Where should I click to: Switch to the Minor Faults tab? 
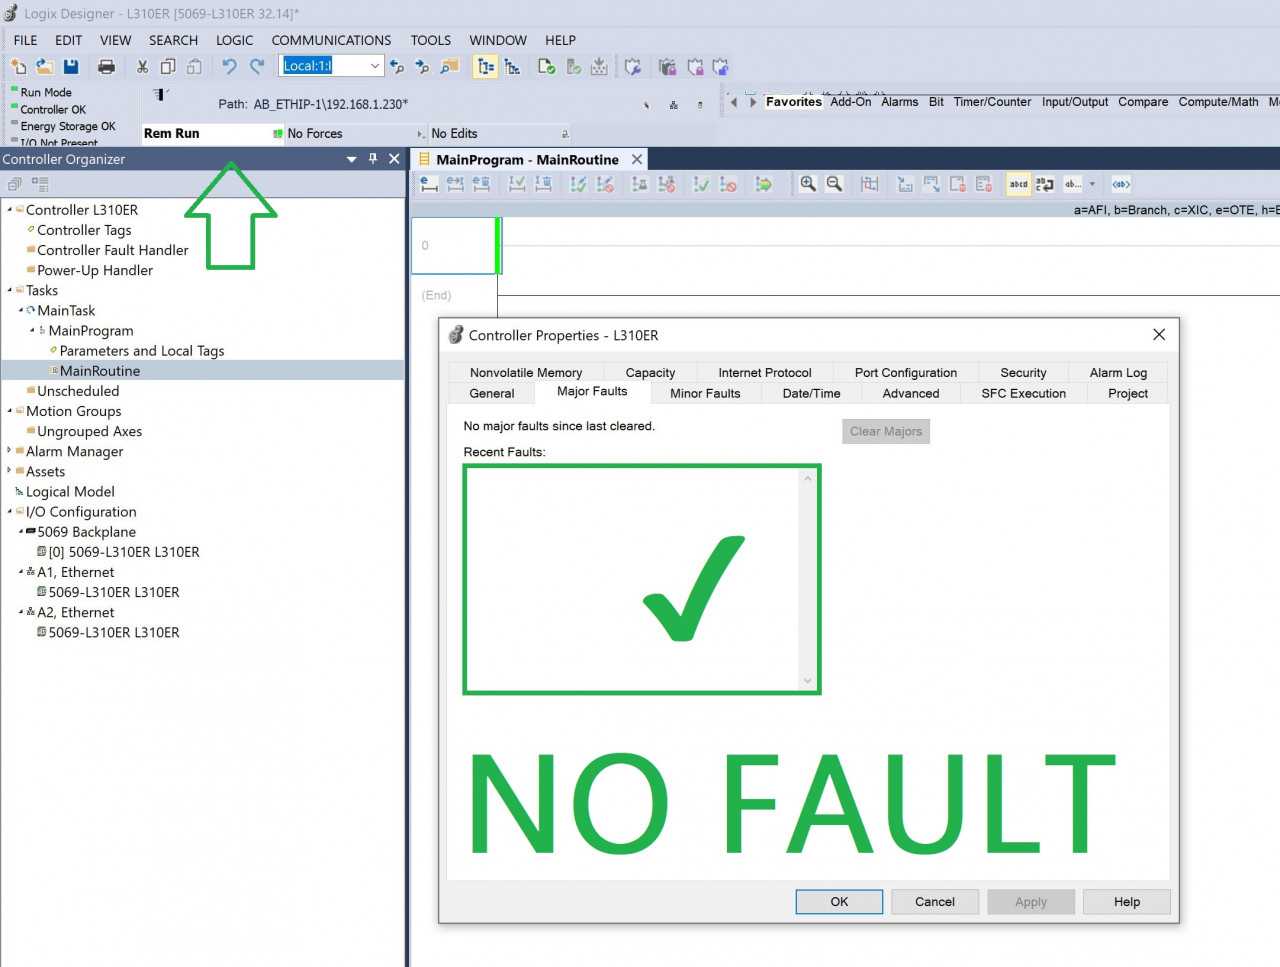click(x=705, y=393)
